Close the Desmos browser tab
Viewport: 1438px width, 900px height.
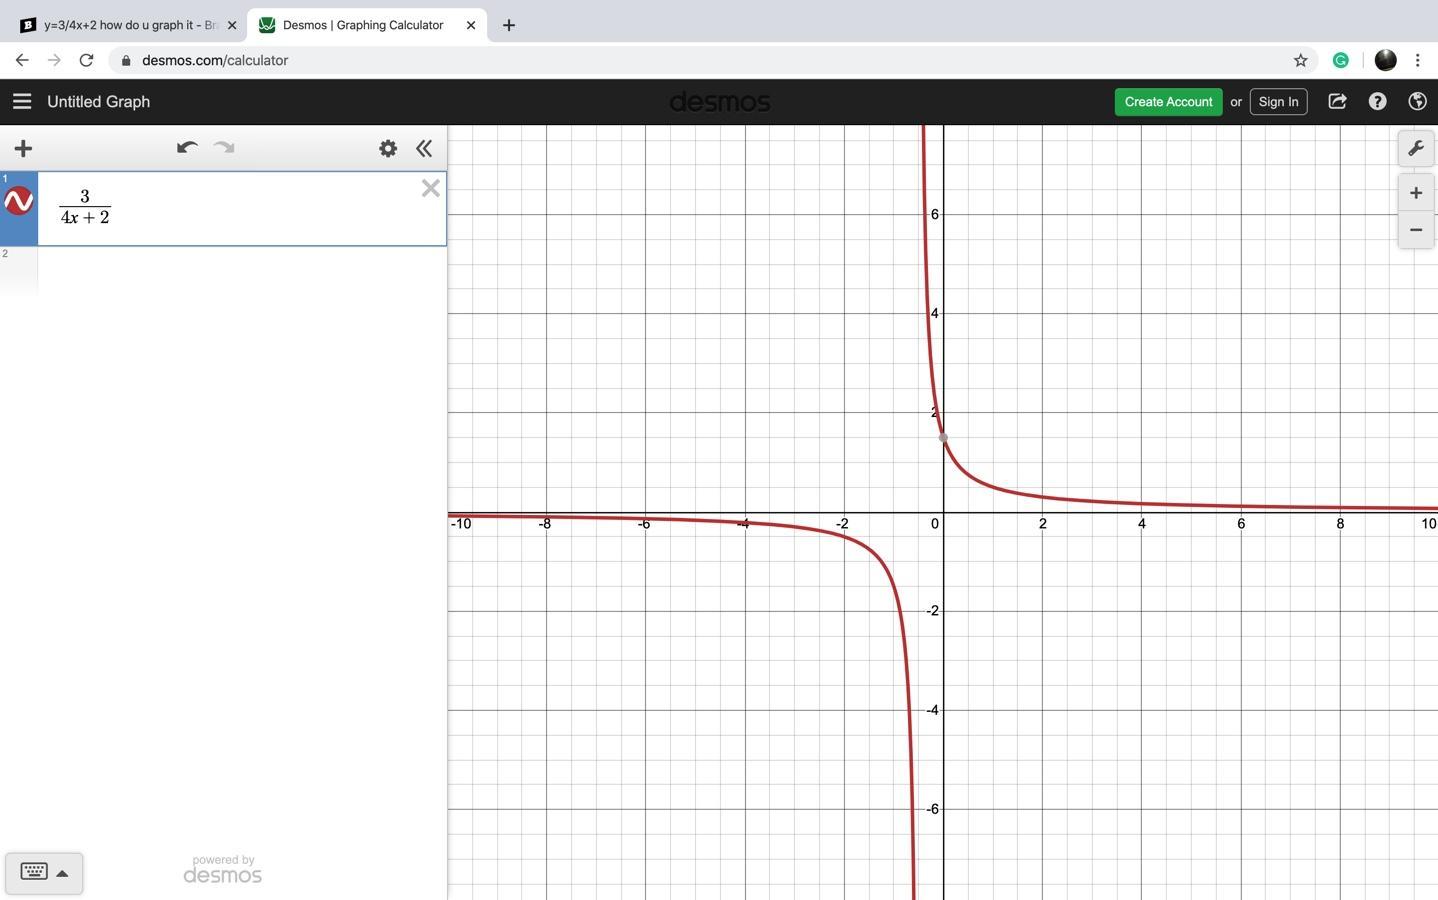click(471, 25)
